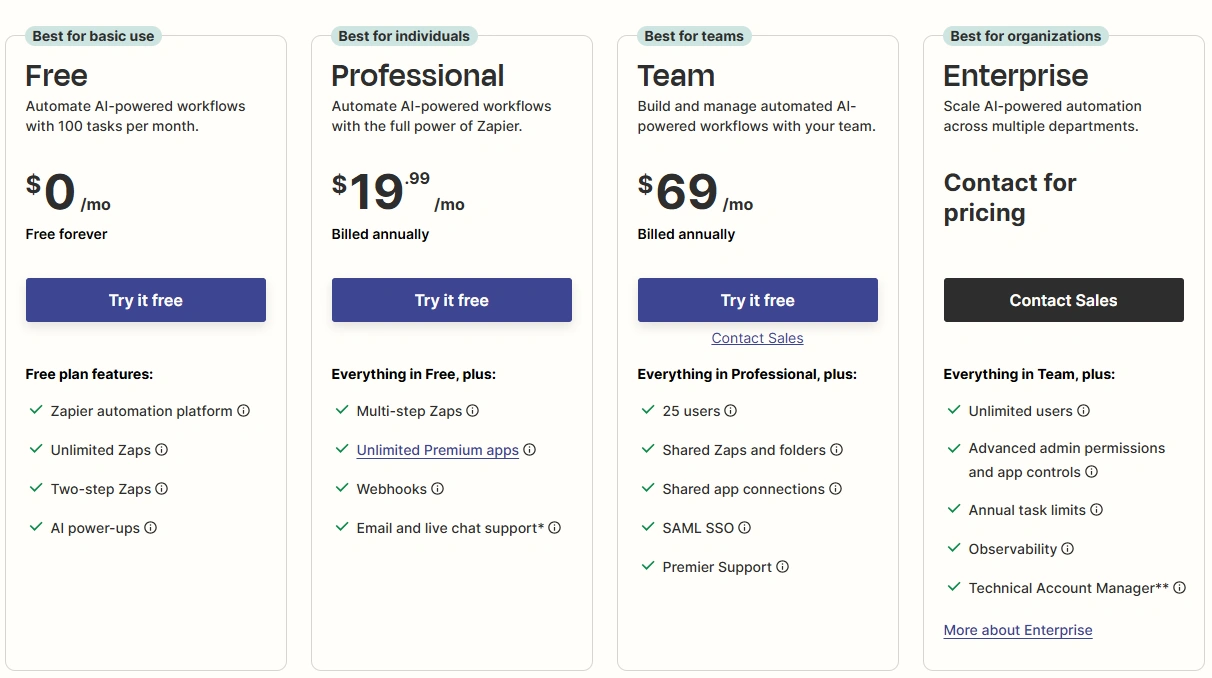
Task: Open Contact Sales link under Team plan
Action: [758, 338]
